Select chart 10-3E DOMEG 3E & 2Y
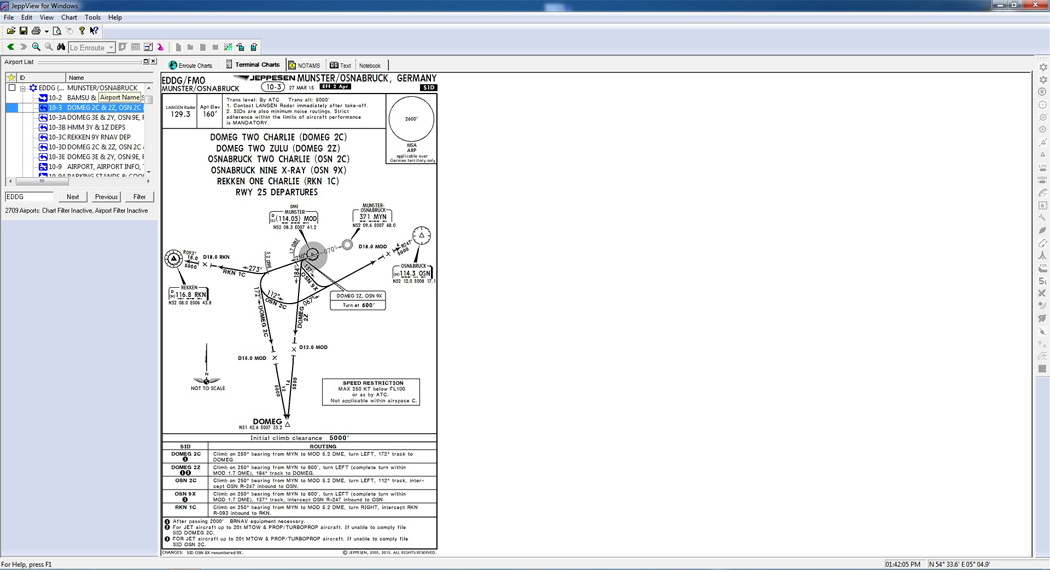 tap(90, 157)
